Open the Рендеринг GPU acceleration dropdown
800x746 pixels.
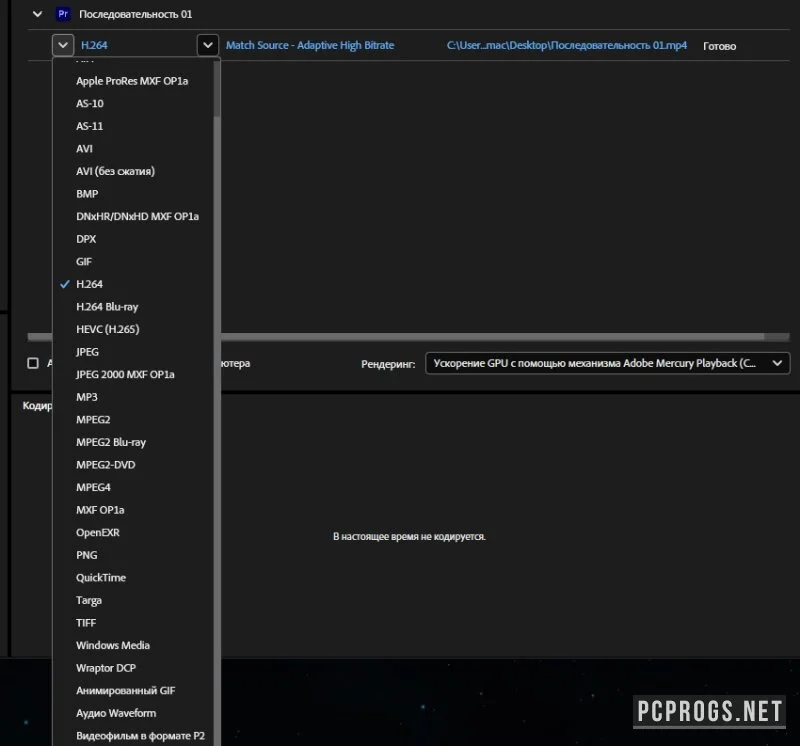click(607, 363)
